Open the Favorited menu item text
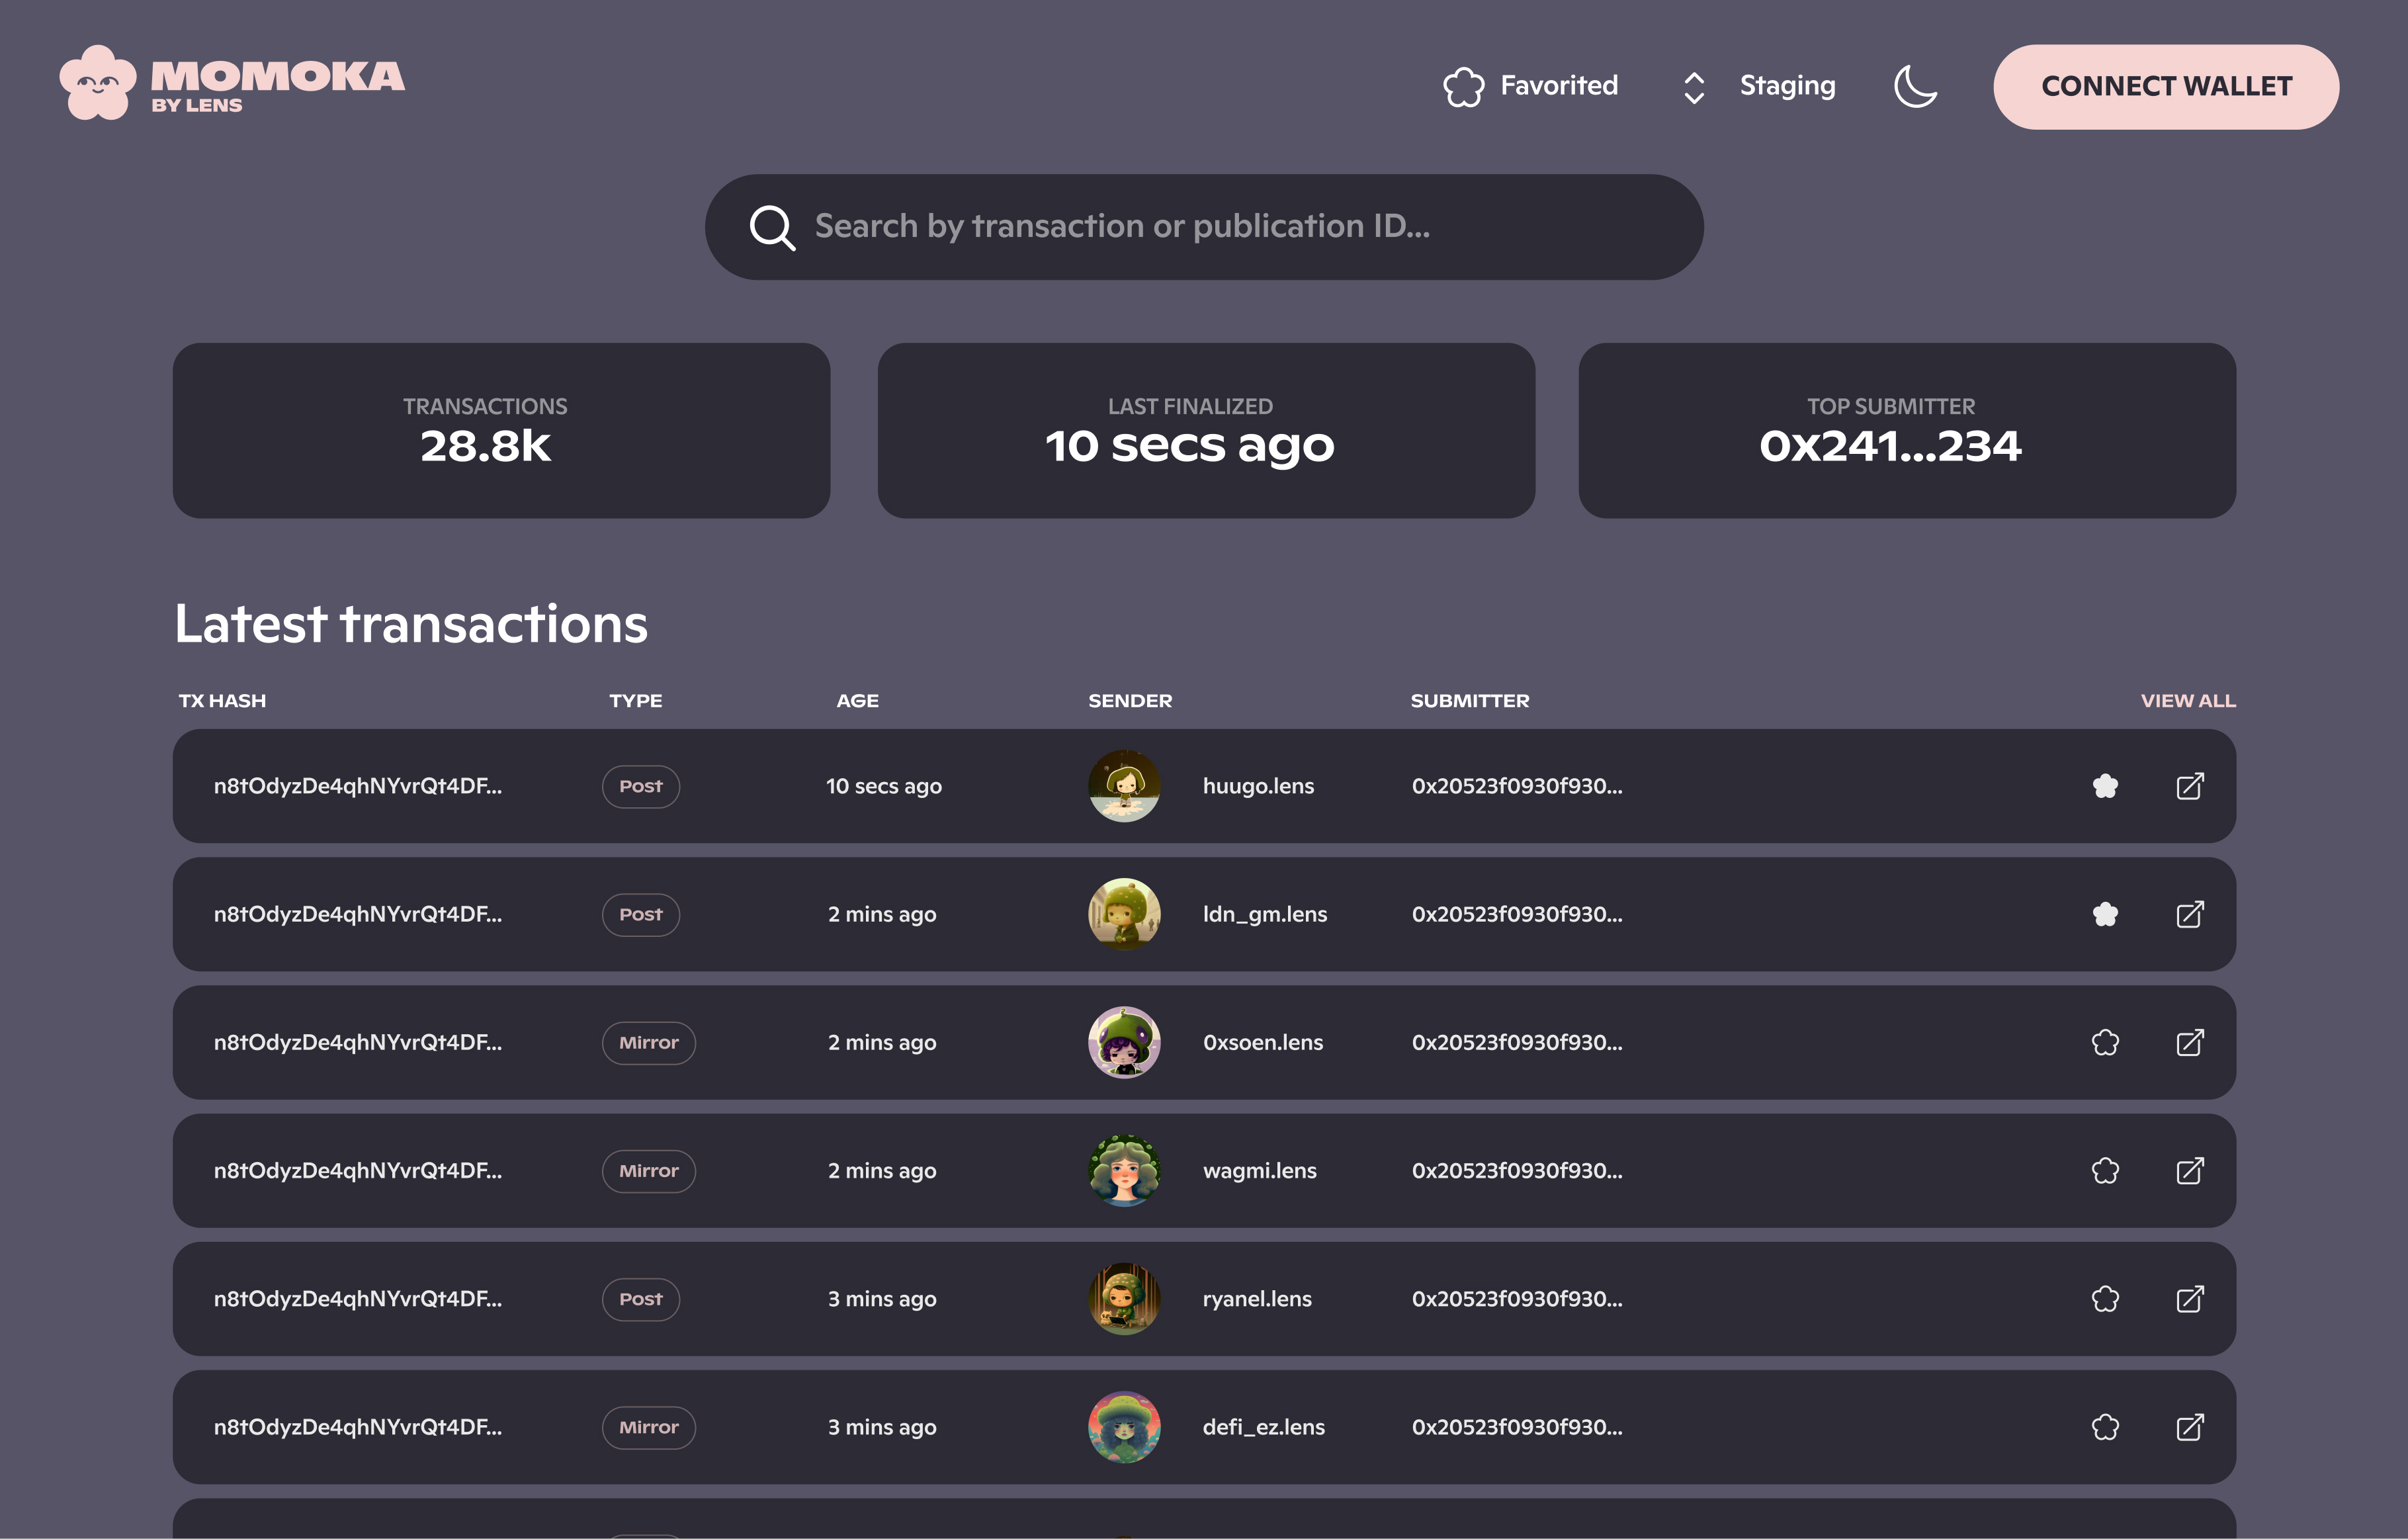 (1558, 86)
